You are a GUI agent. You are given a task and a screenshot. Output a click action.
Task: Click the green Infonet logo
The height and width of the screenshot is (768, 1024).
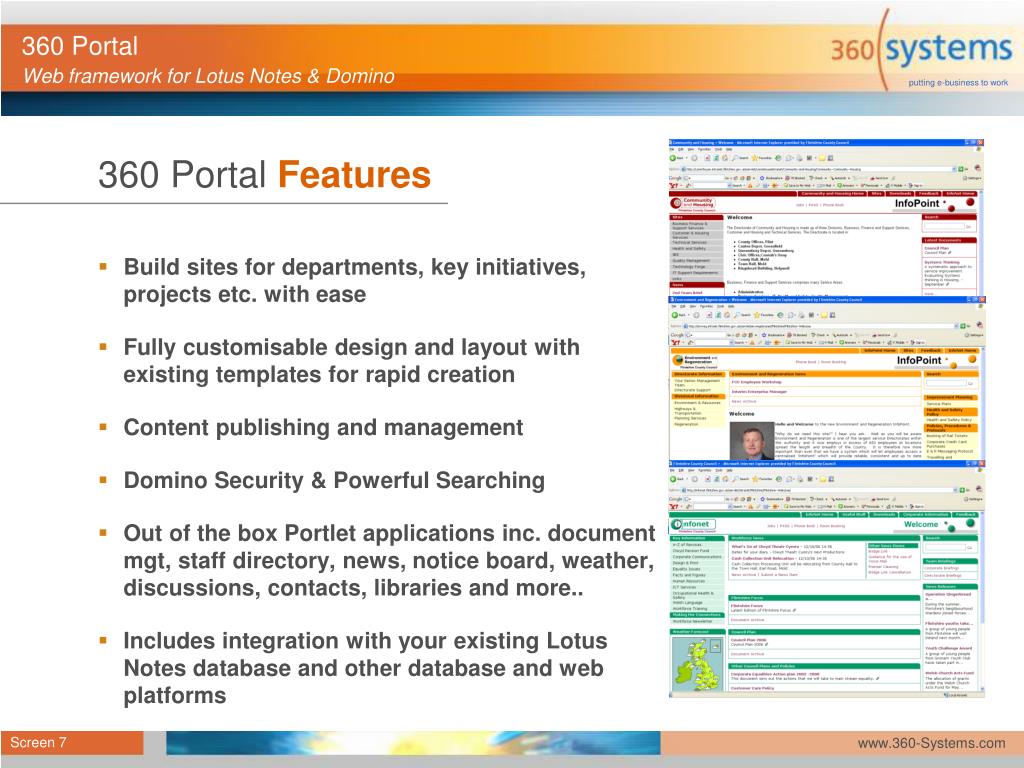(x=693, y=524)
